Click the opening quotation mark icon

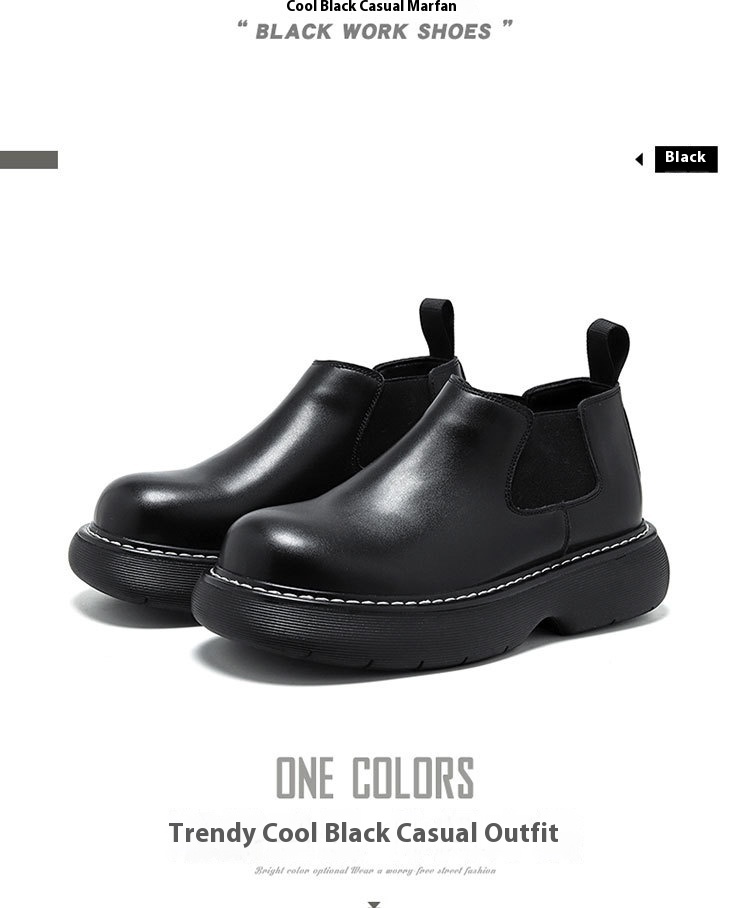pos(243,25)
